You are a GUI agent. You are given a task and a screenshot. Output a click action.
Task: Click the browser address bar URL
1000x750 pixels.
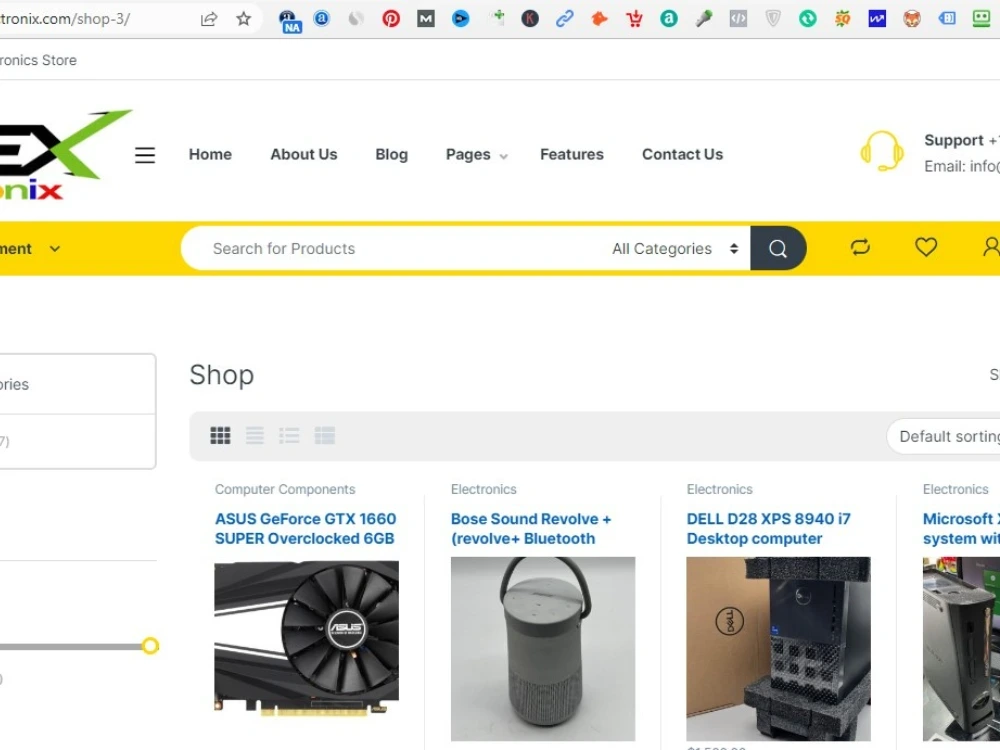click(65, 19)
